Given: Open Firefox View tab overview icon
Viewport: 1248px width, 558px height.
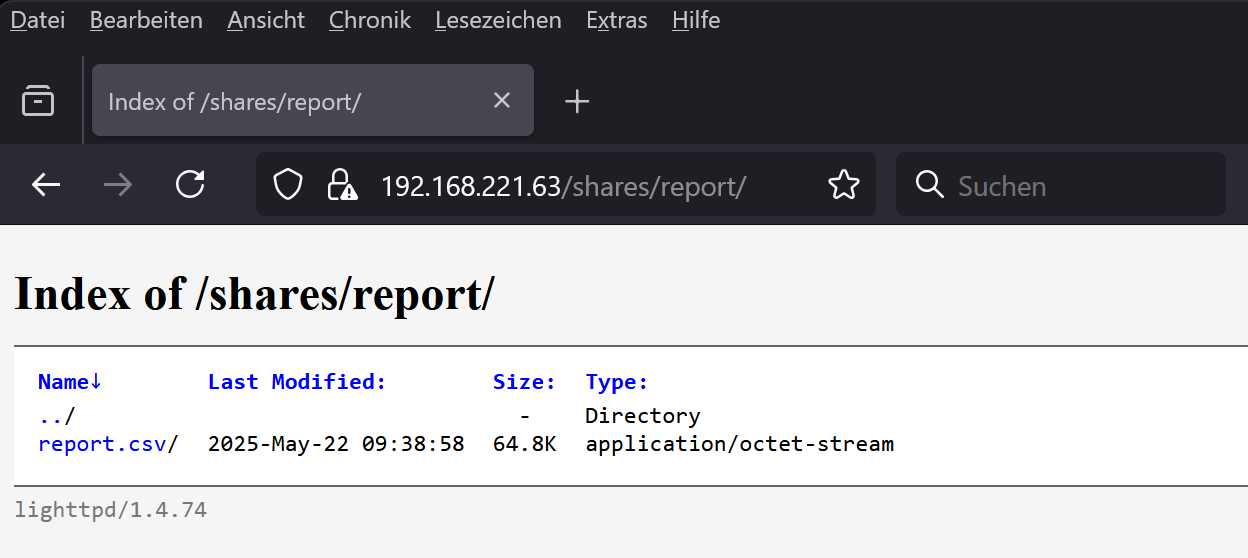Looking at the screenshot, I should [x=38, y=101].
